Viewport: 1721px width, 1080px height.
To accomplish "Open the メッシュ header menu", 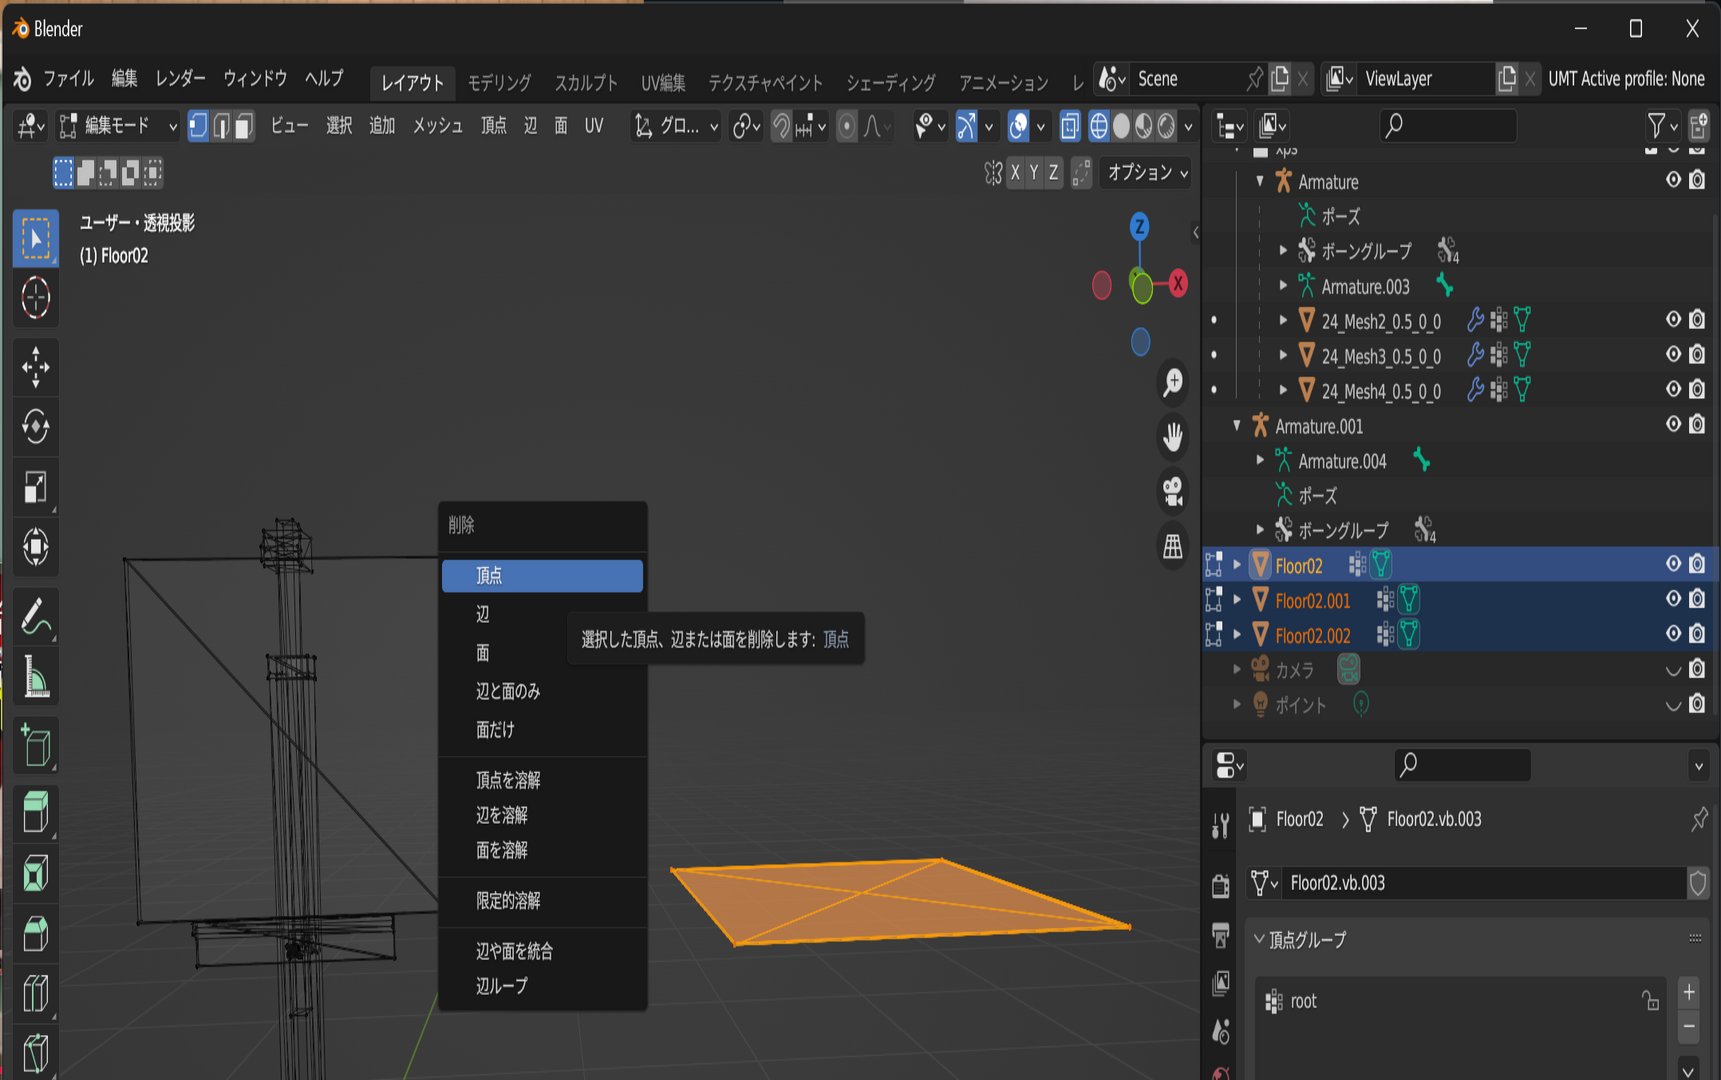I will tap(438, 126).
